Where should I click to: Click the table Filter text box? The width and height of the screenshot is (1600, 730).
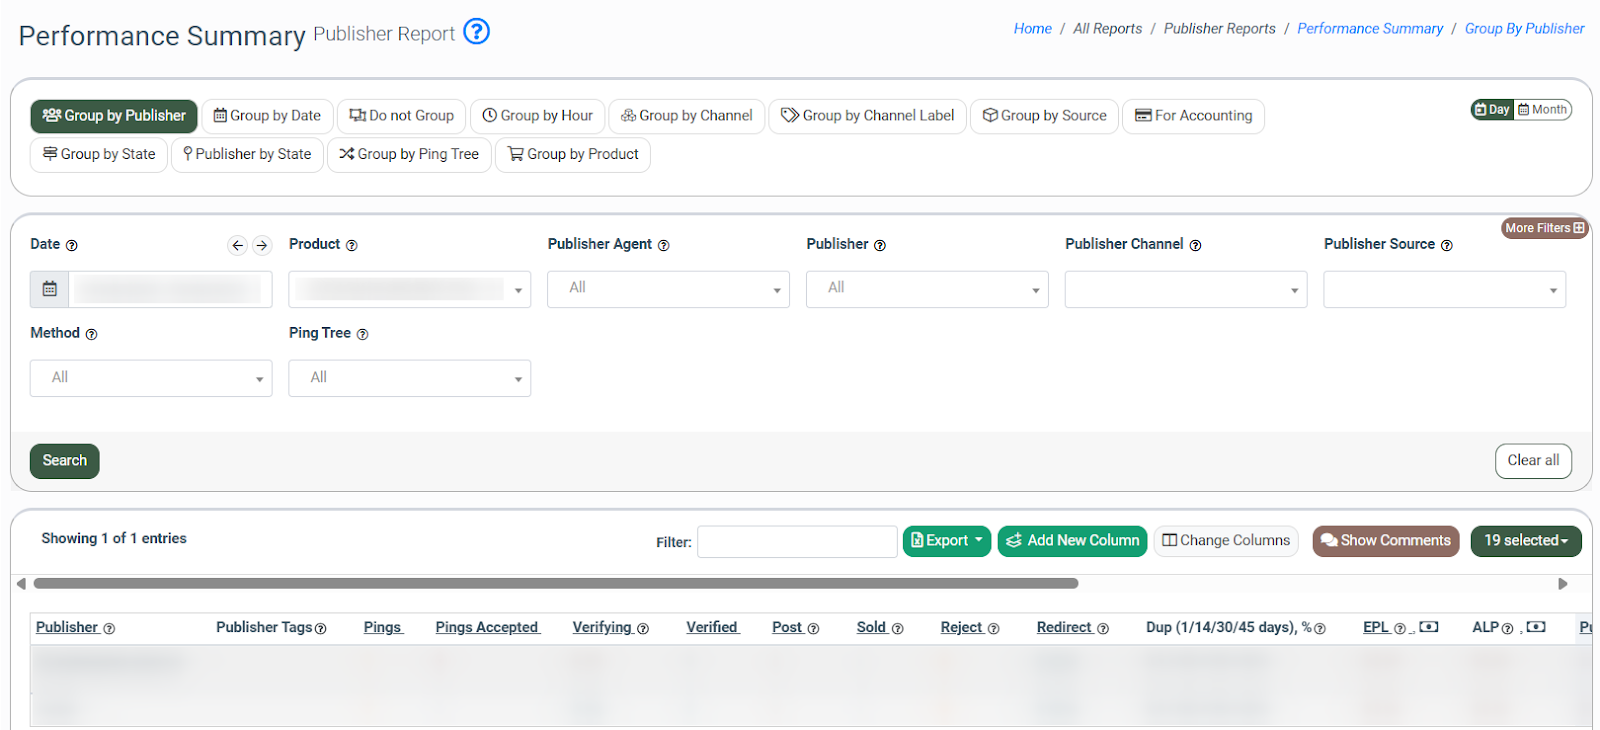point(797,542)
